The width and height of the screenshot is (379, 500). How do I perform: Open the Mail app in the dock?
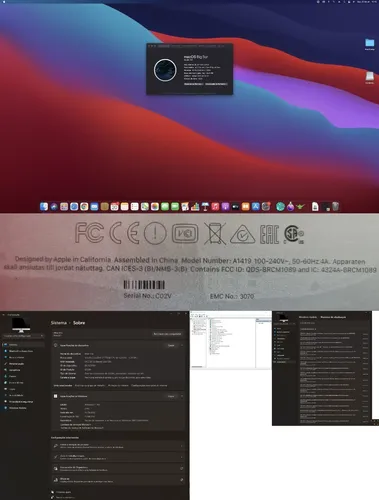(x=94, y=207)
